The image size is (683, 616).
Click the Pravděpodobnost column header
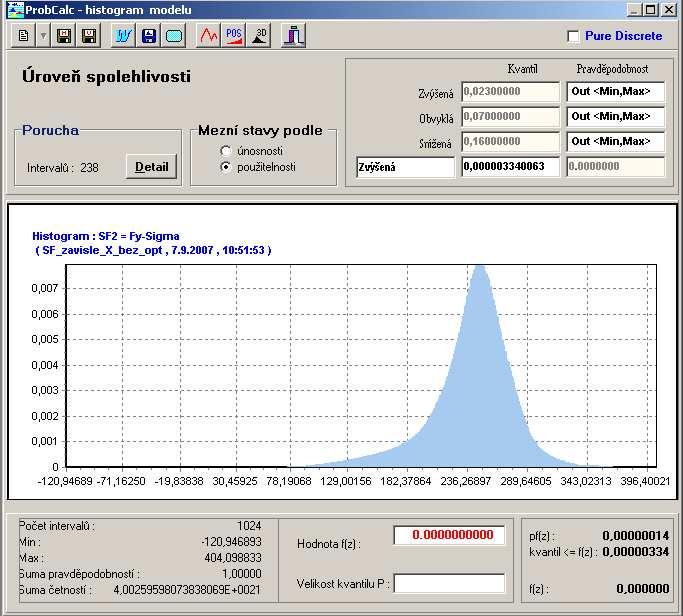[x=612, y=69]
